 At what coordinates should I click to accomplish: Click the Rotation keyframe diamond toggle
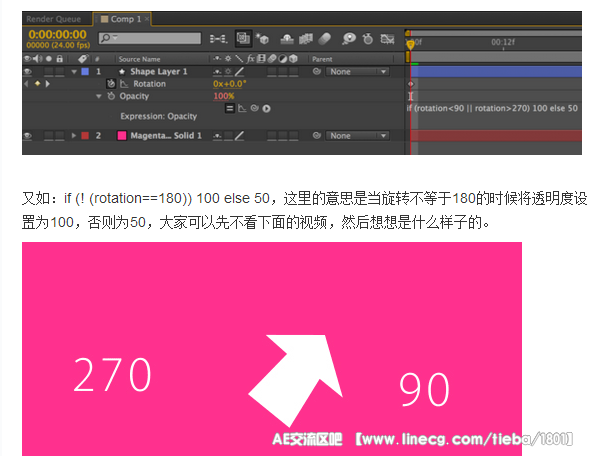coord(37,83)
